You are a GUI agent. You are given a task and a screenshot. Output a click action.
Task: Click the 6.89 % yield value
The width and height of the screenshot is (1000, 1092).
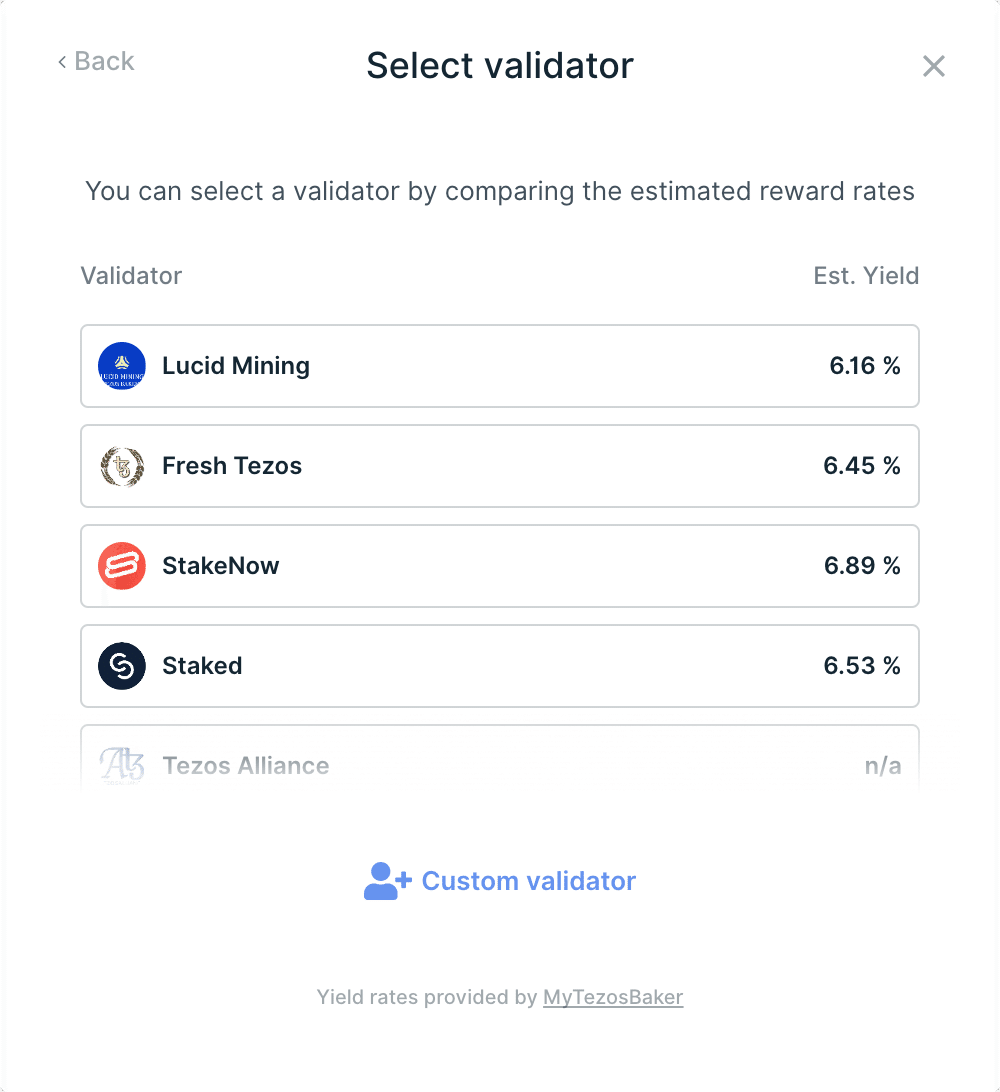point(862,566)
